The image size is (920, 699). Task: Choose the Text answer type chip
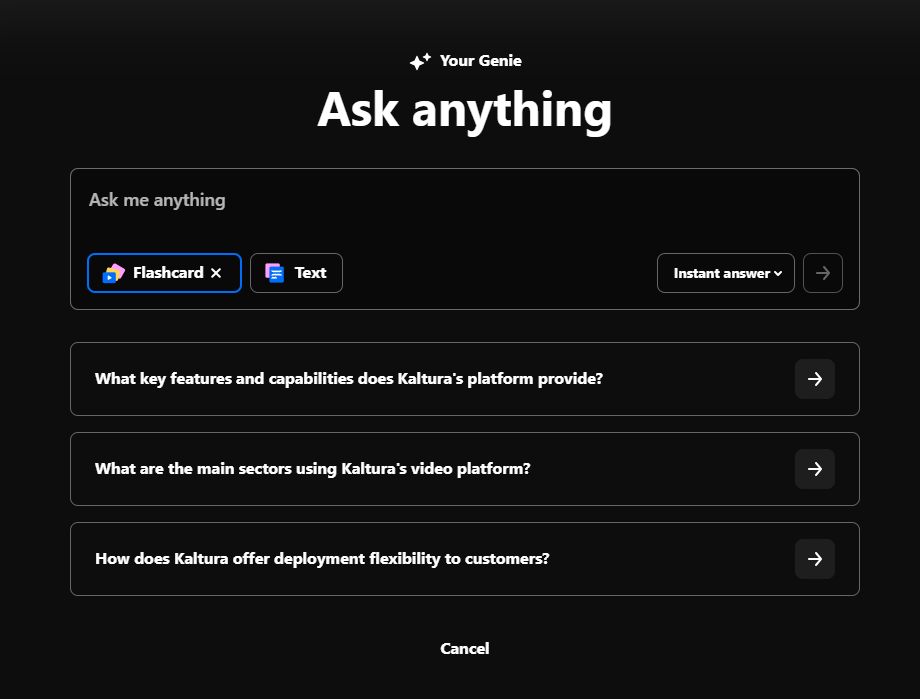coord(296,273)
